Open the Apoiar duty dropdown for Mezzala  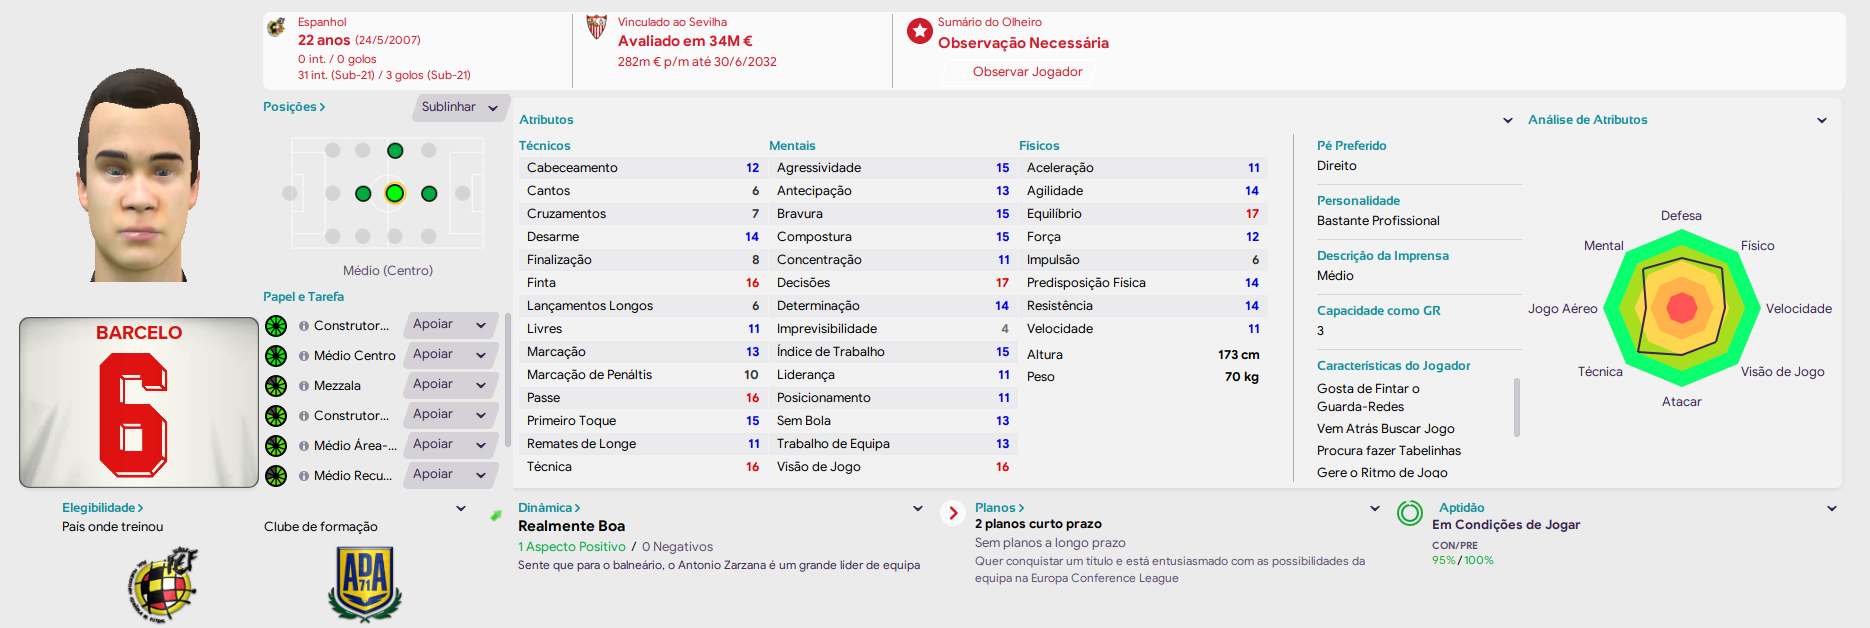tap(451, 385)
